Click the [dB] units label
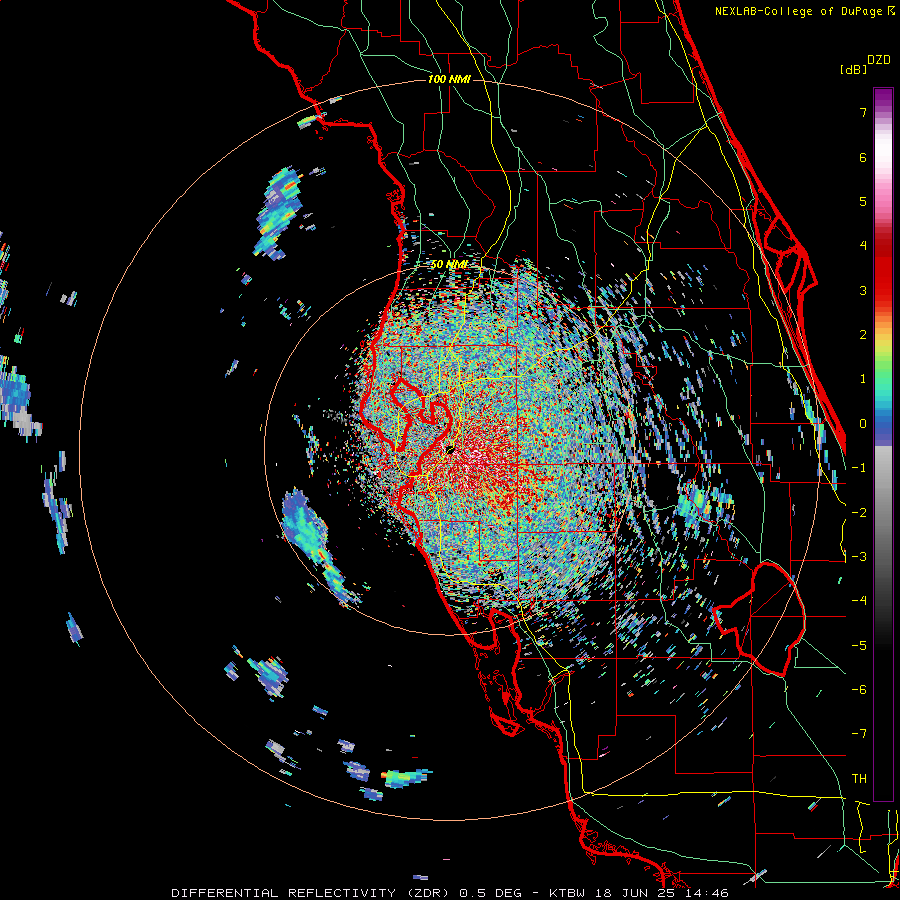Screen dimensions: 900x900 pos(853,69)
